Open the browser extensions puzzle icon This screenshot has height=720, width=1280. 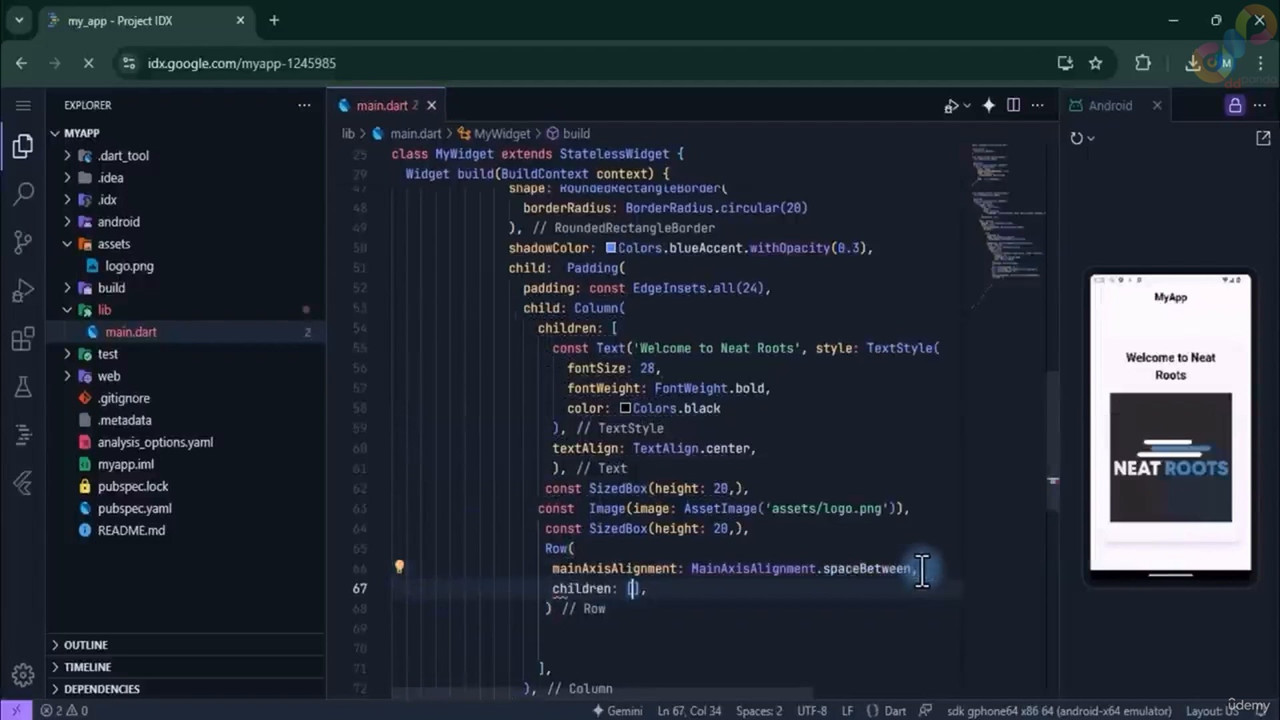1143,63
